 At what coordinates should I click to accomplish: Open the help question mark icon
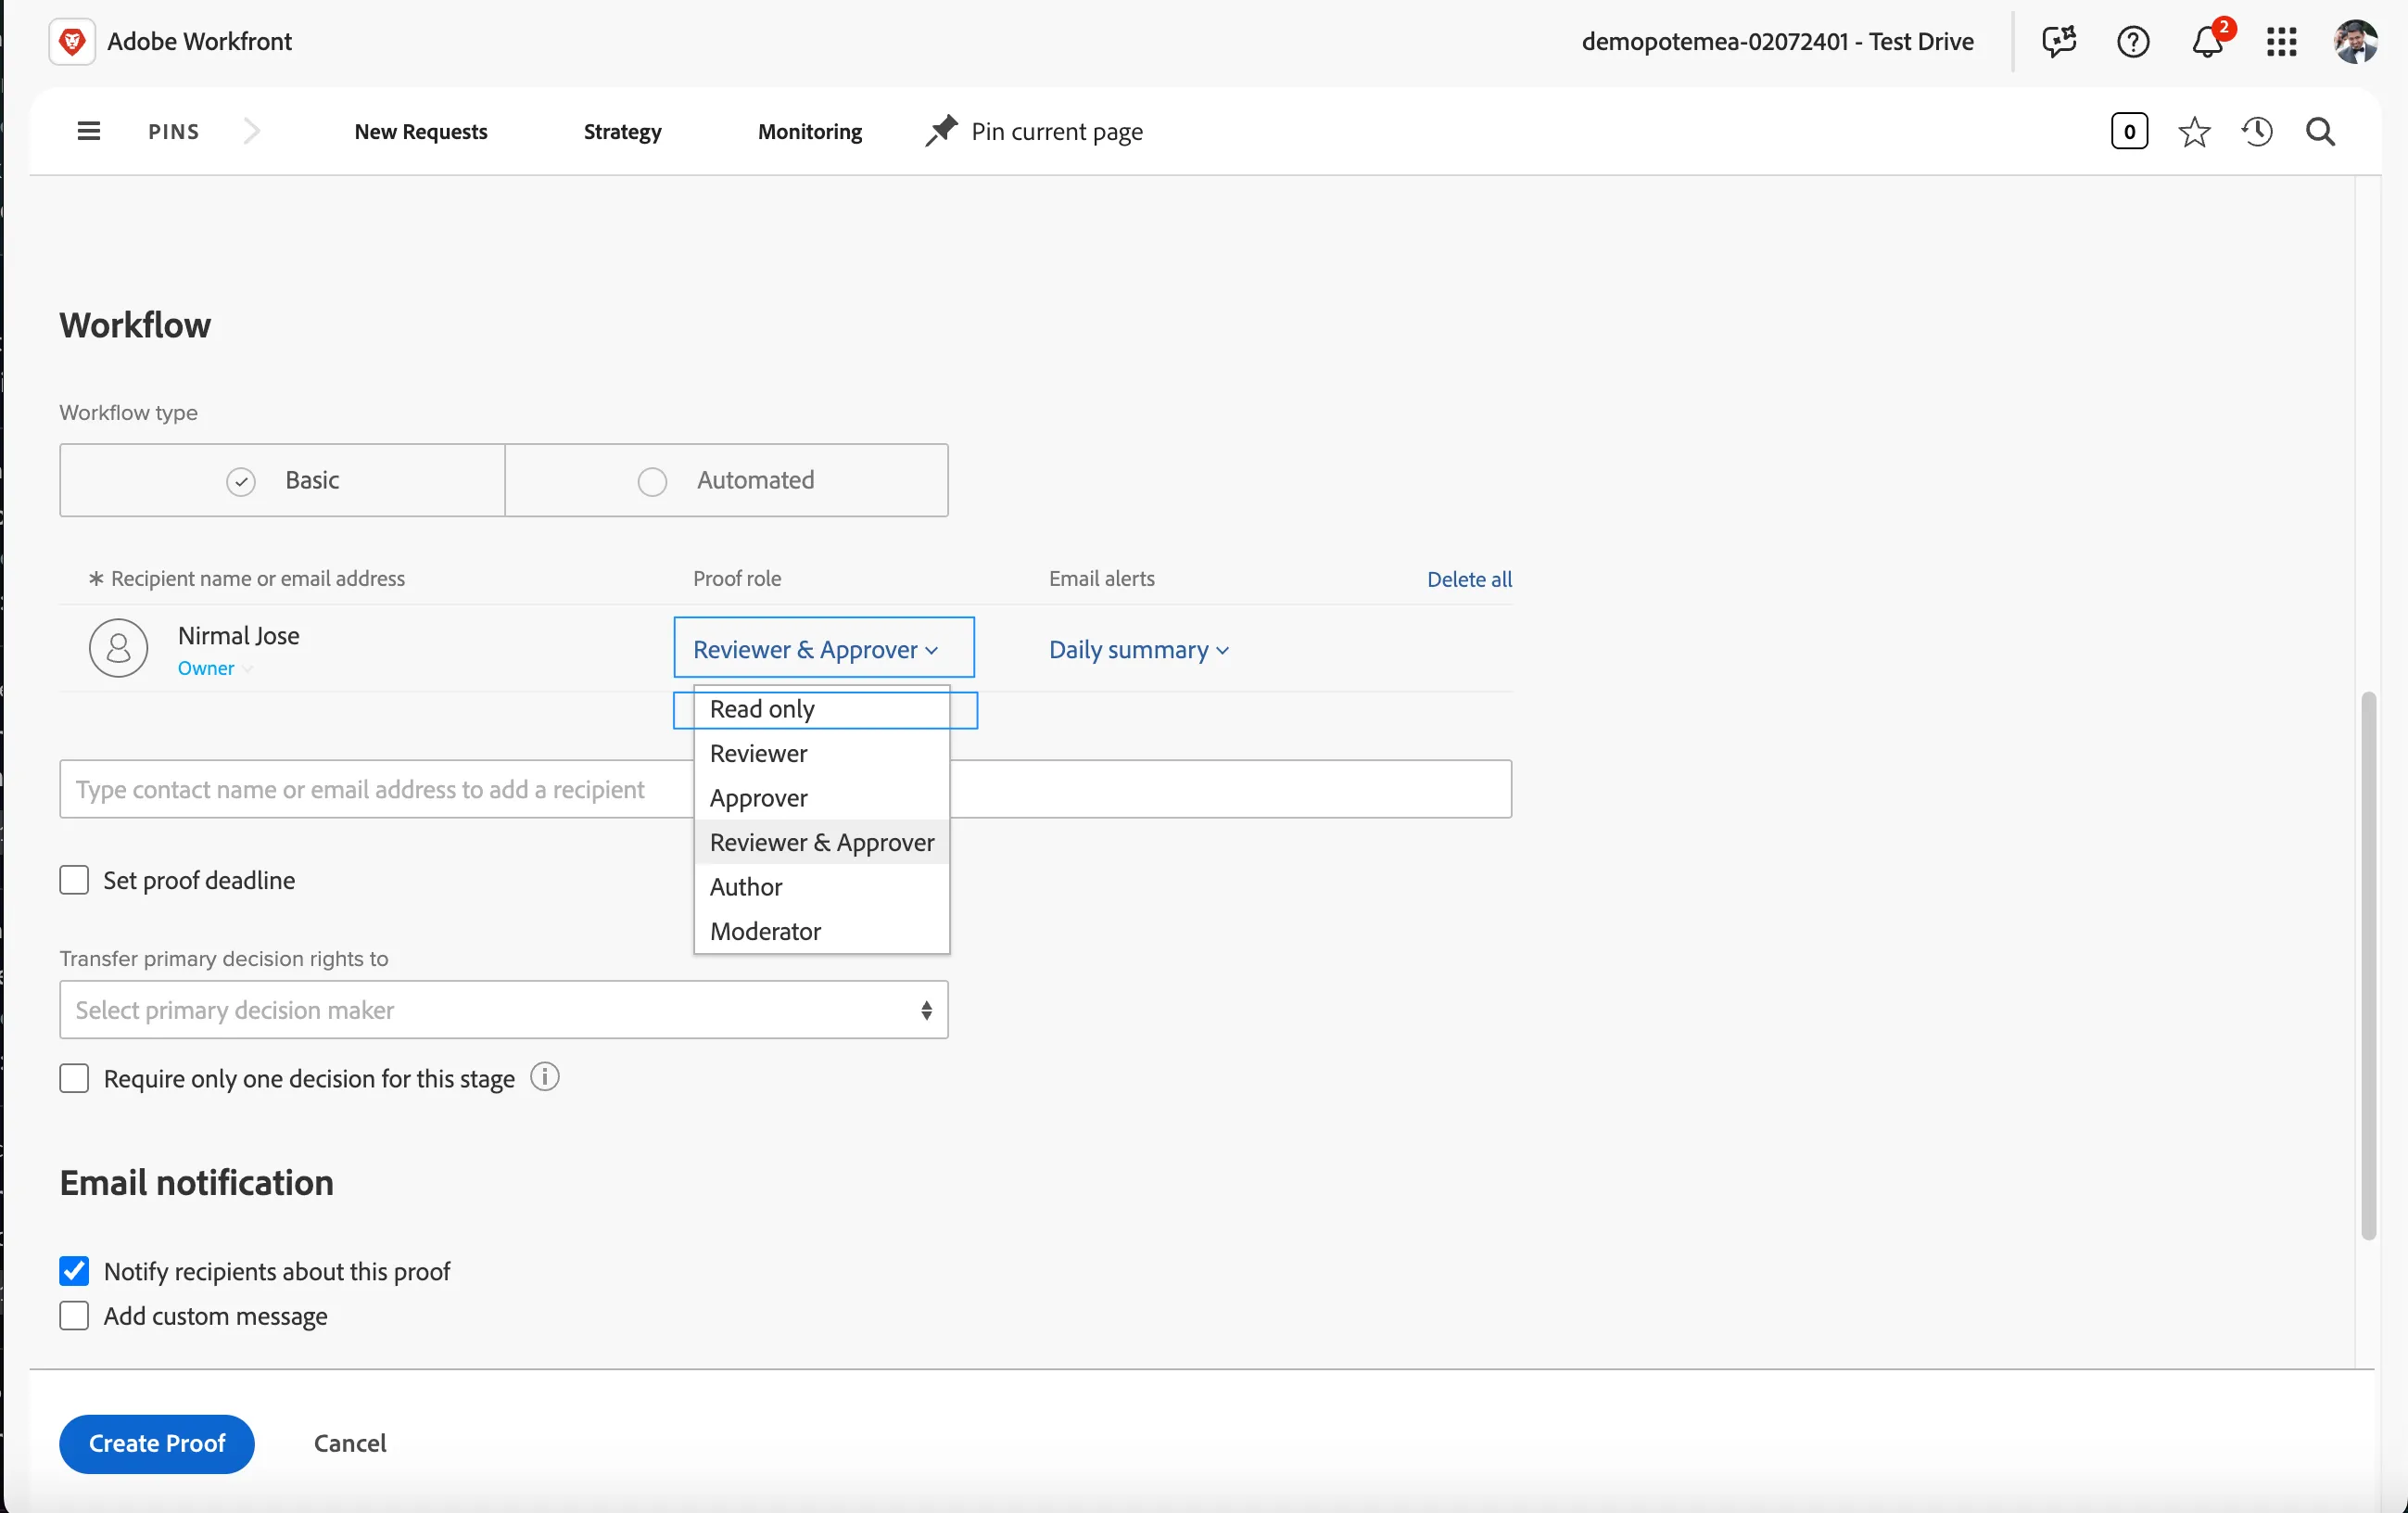pyautogui.click(x=2133, y=41)
